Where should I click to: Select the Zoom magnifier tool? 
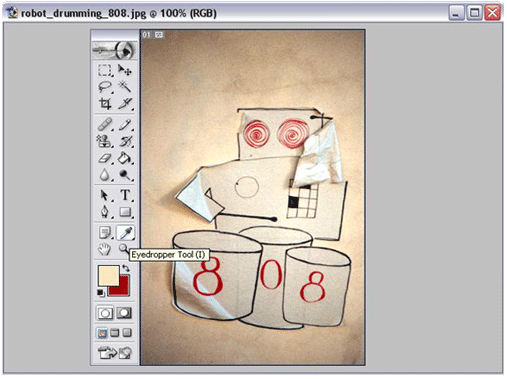[x=123, y=248]
